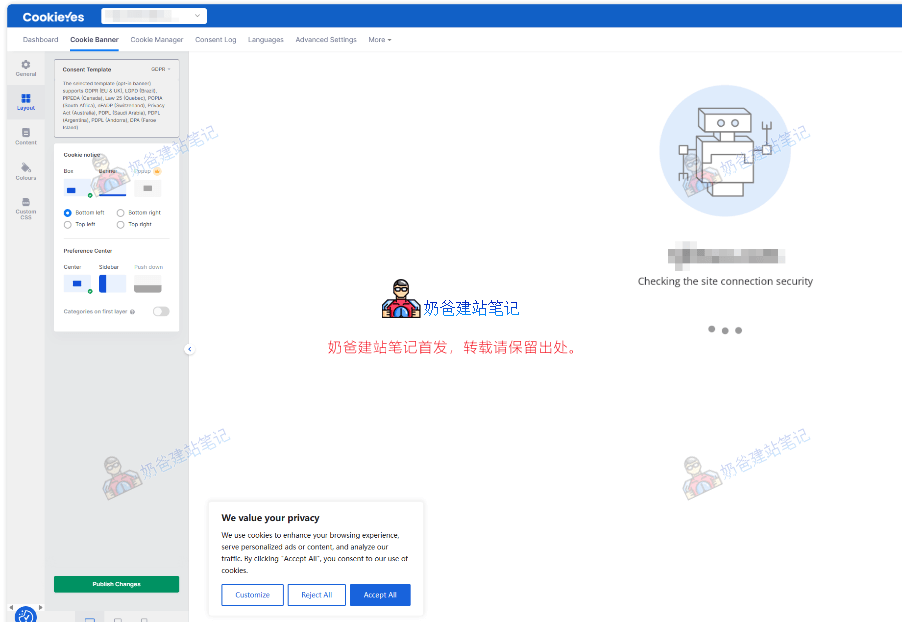The width and height of the screenshot is (902, 622).
Task: Select the Bottom right position radio
Action: 121,213
